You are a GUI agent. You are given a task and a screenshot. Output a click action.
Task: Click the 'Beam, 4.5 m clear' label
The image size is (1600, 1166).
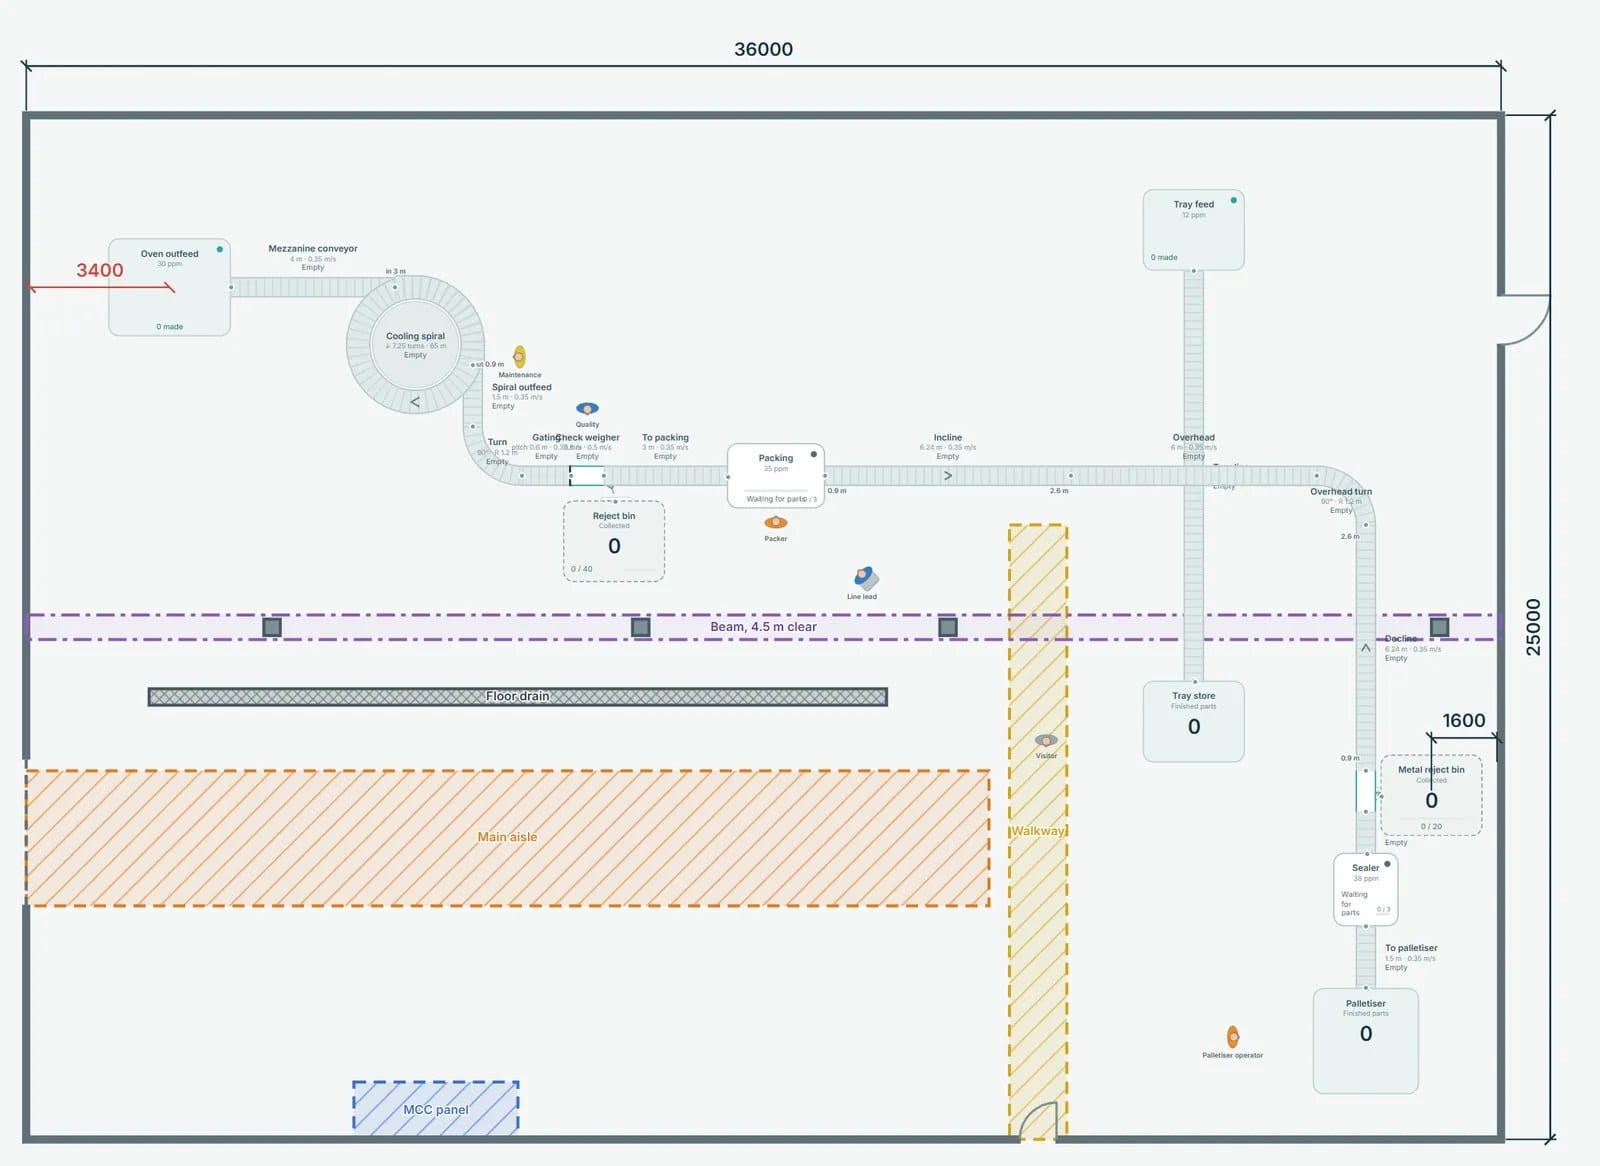(x=764, y=627)
